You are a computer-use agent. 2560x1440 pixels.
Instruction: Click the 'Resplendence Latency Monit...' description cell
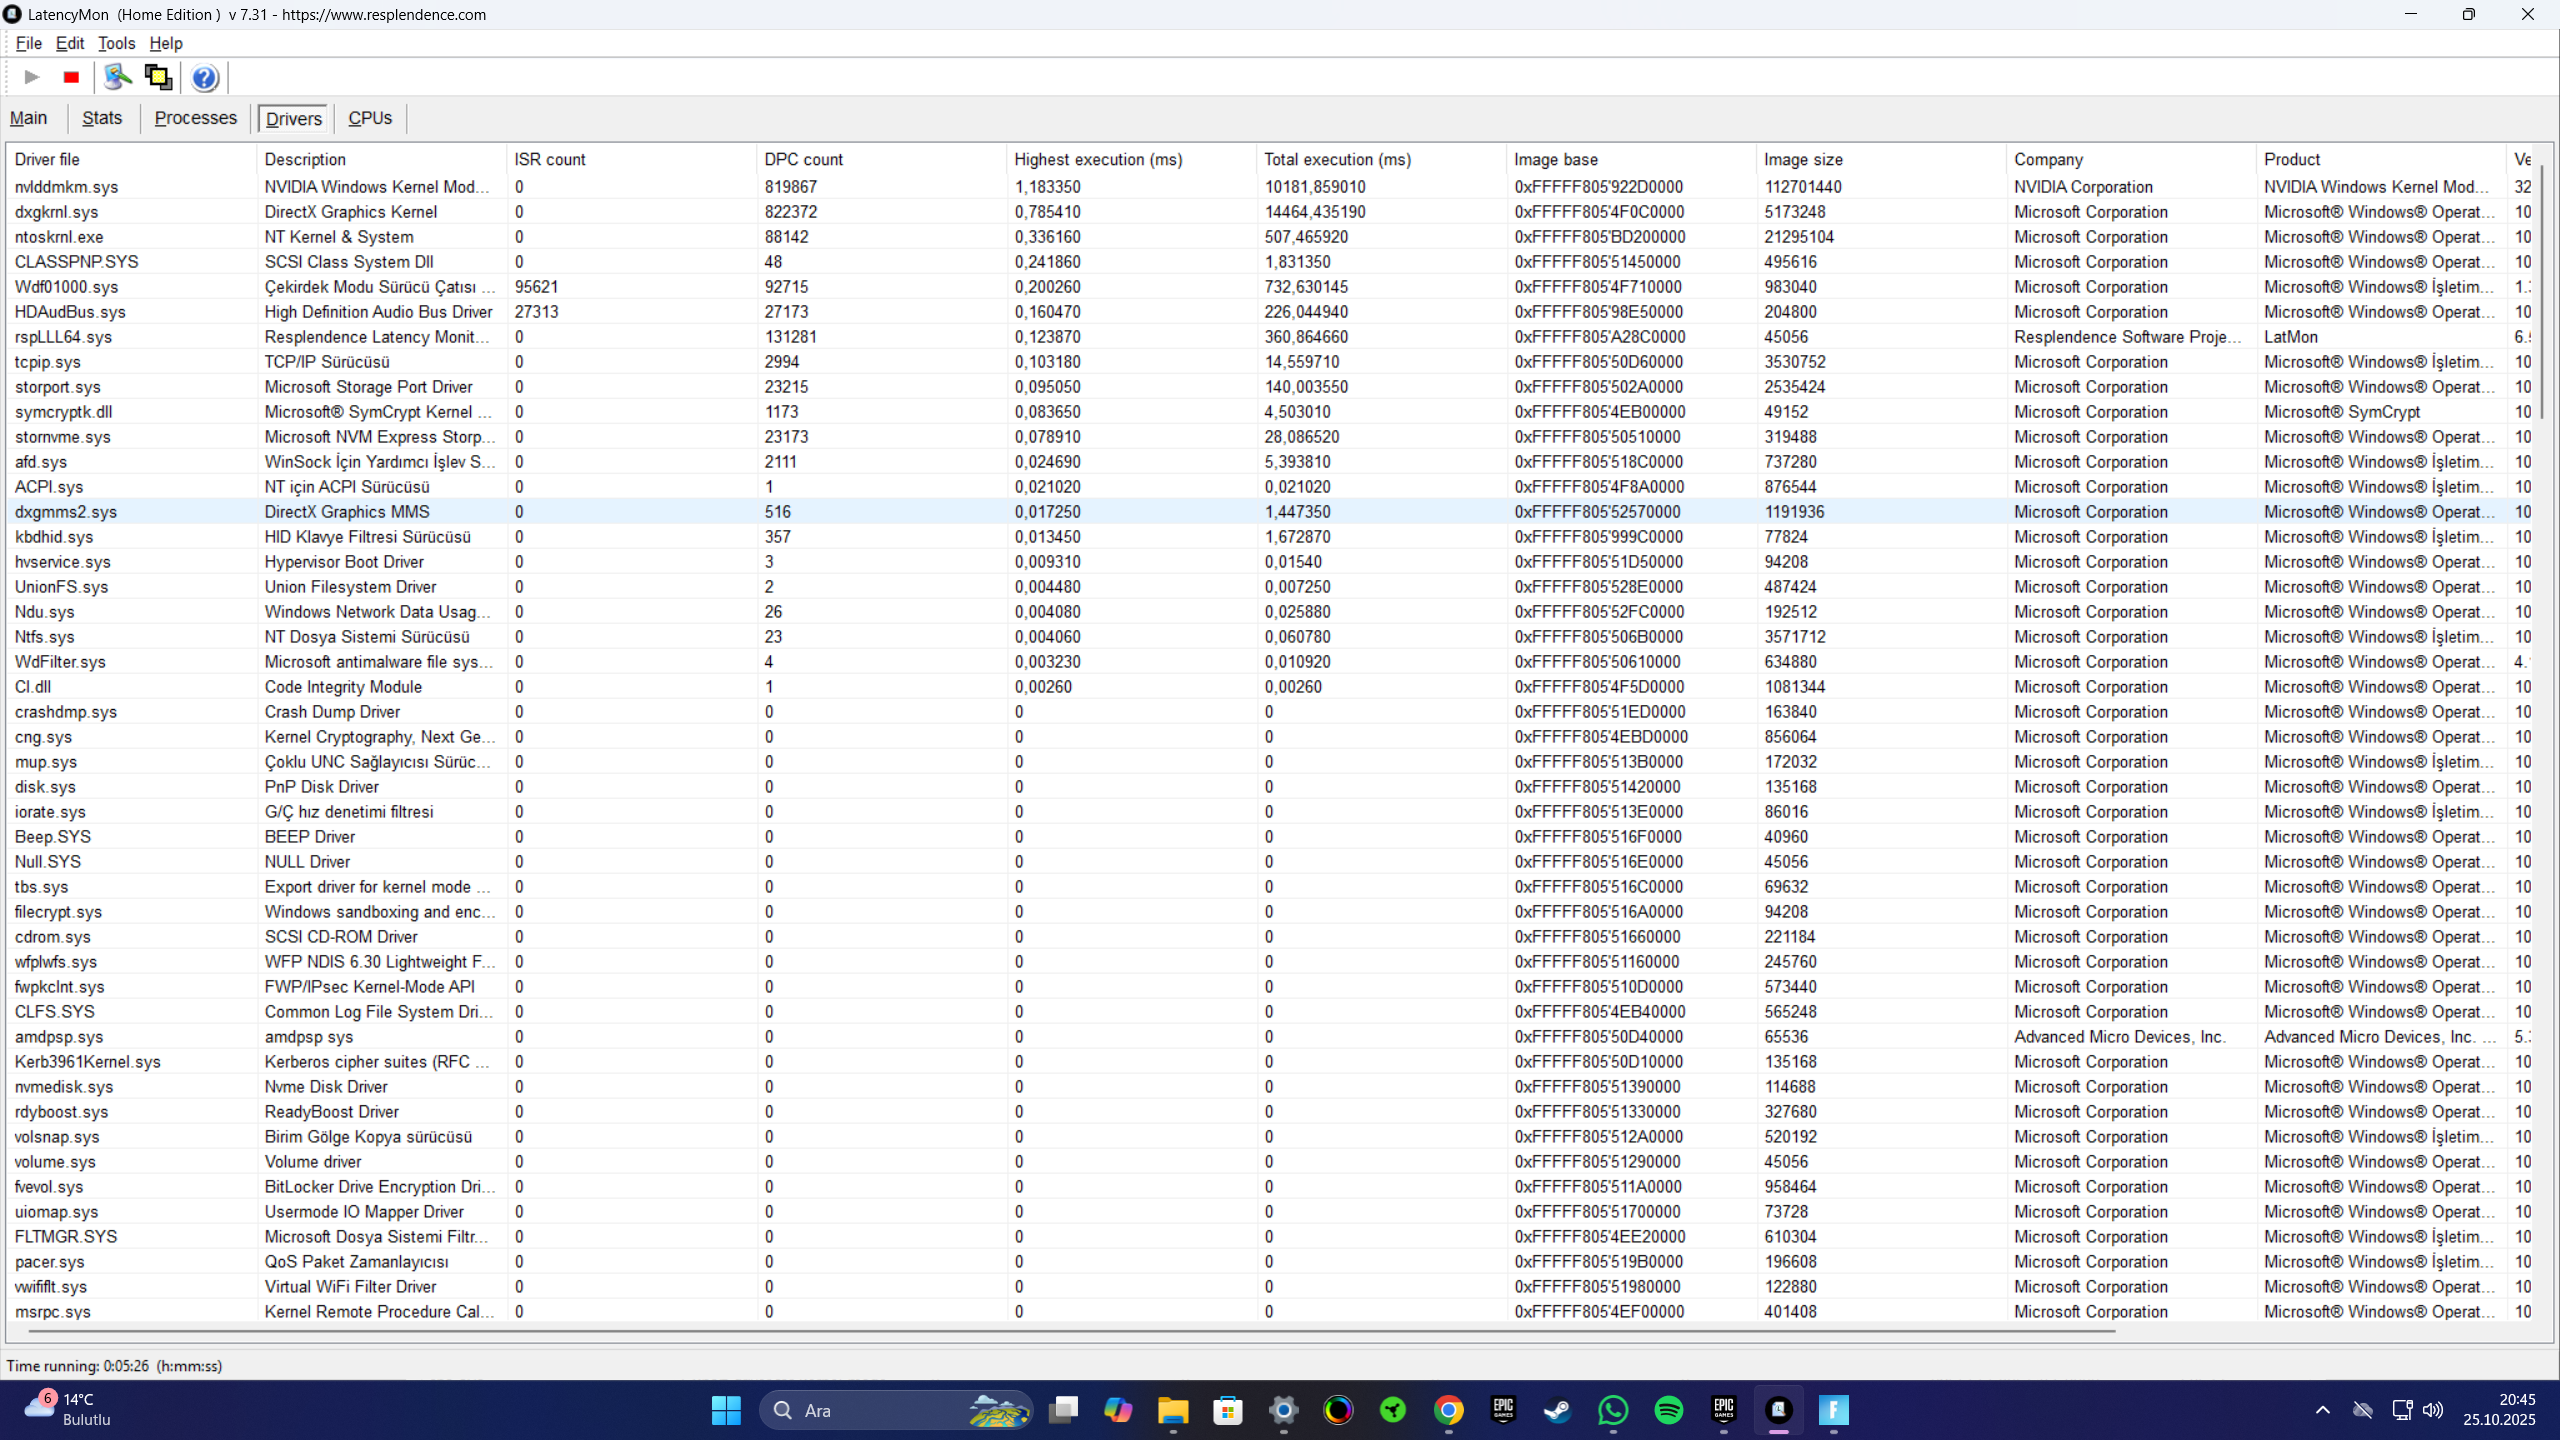(377, 337)
